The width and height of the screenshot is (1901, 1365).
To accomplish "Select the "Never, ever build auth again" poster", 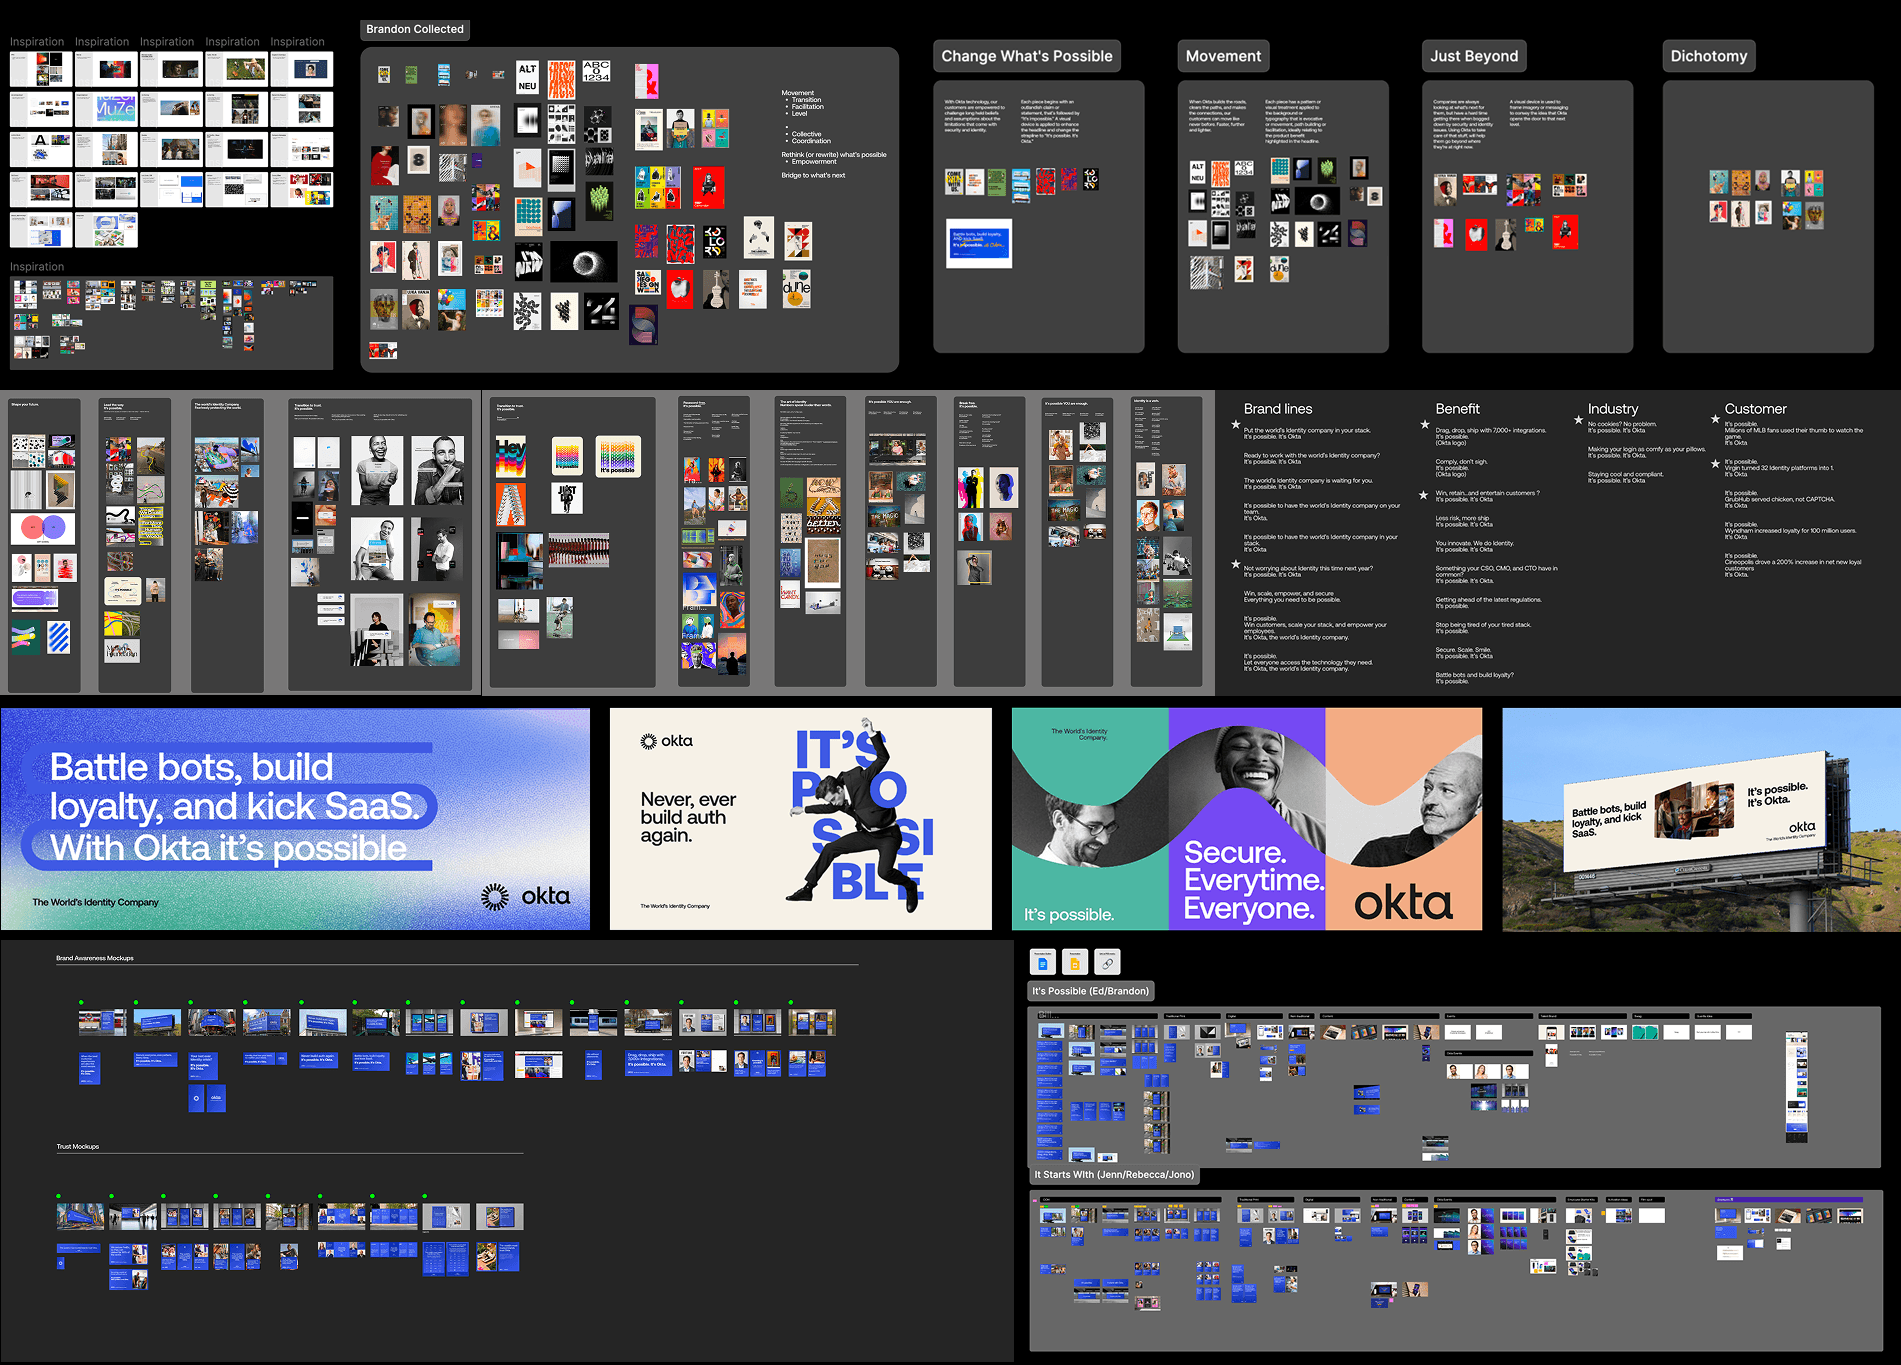I will (801, 819).
